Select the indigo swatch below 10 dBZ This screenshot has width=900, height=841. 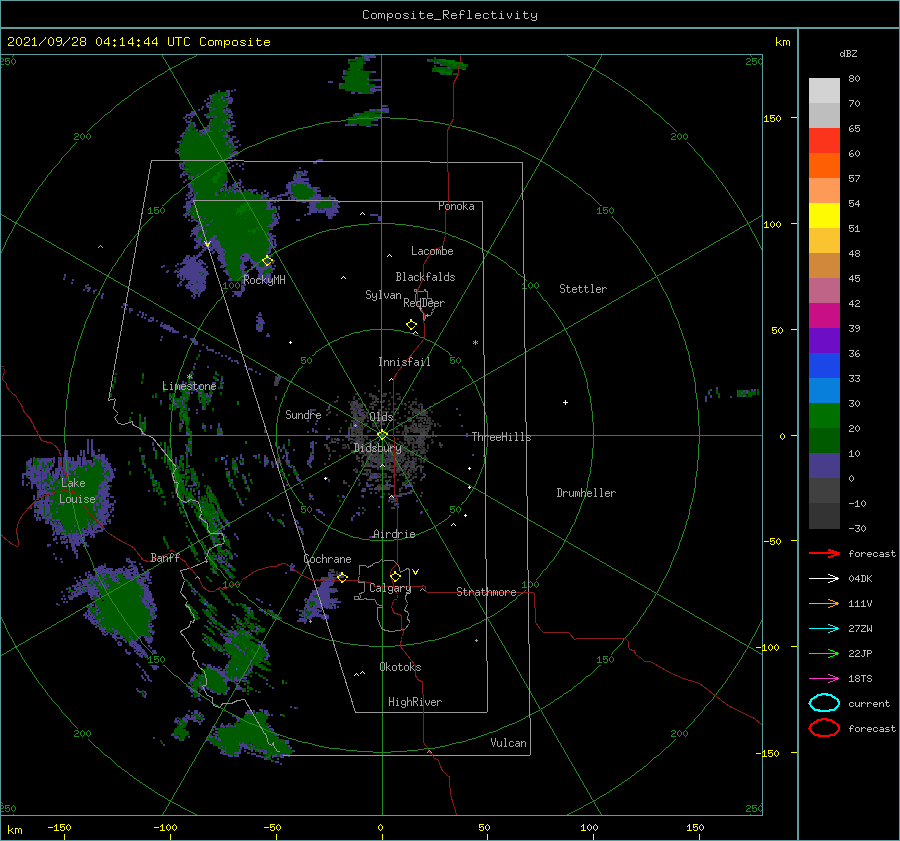[x=824, y=466]
